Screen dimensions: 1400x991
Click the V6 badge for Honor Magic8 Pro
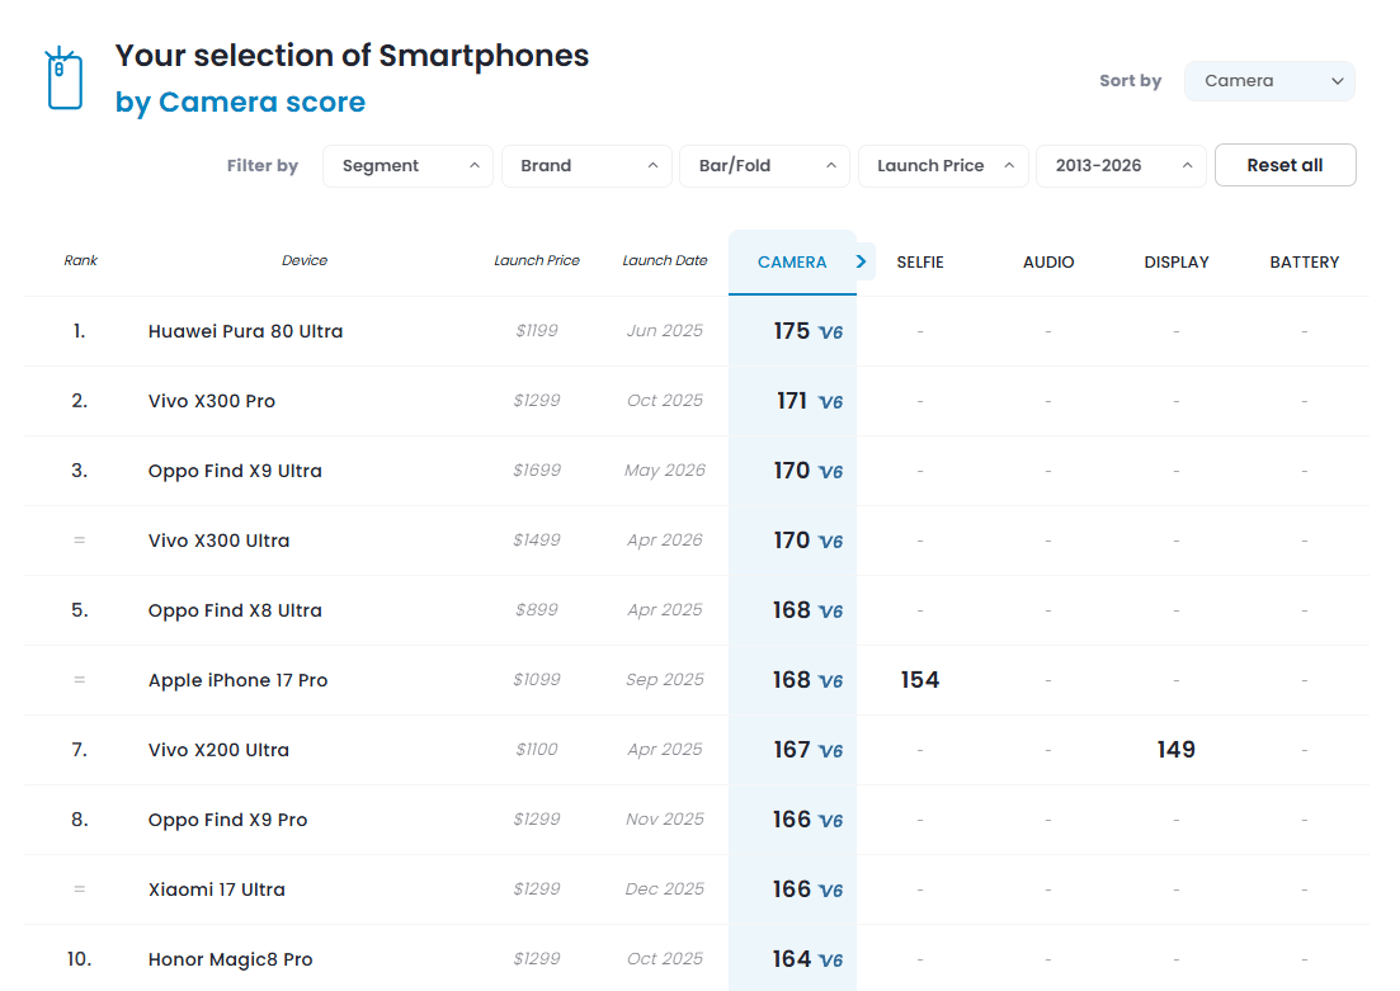point(831,960)
